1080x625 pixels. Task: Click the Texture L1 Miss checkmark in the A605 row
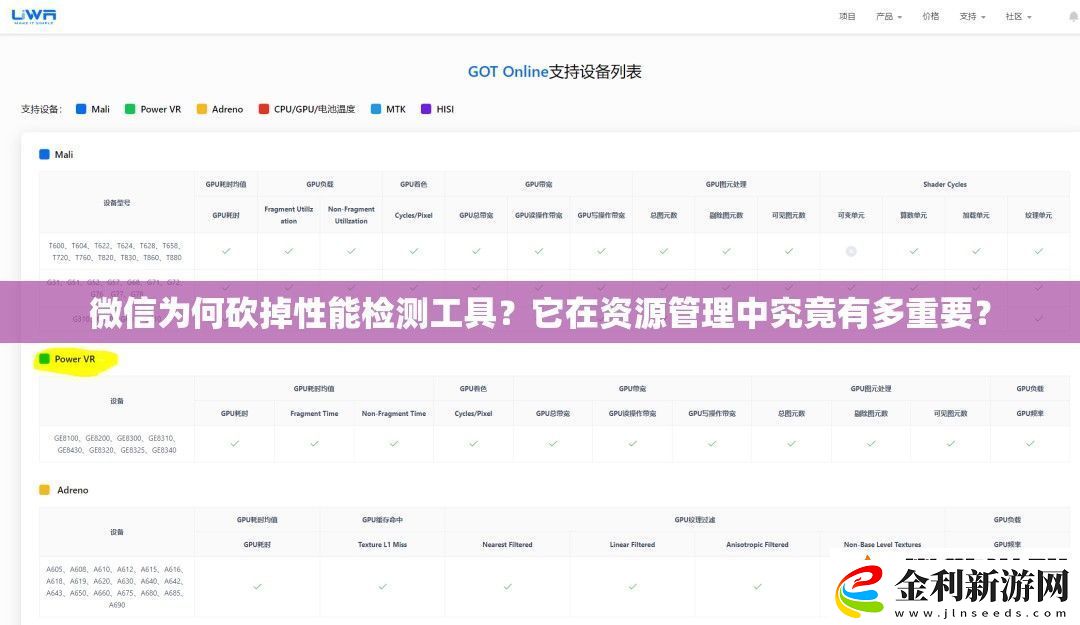(x=382, y=587)
